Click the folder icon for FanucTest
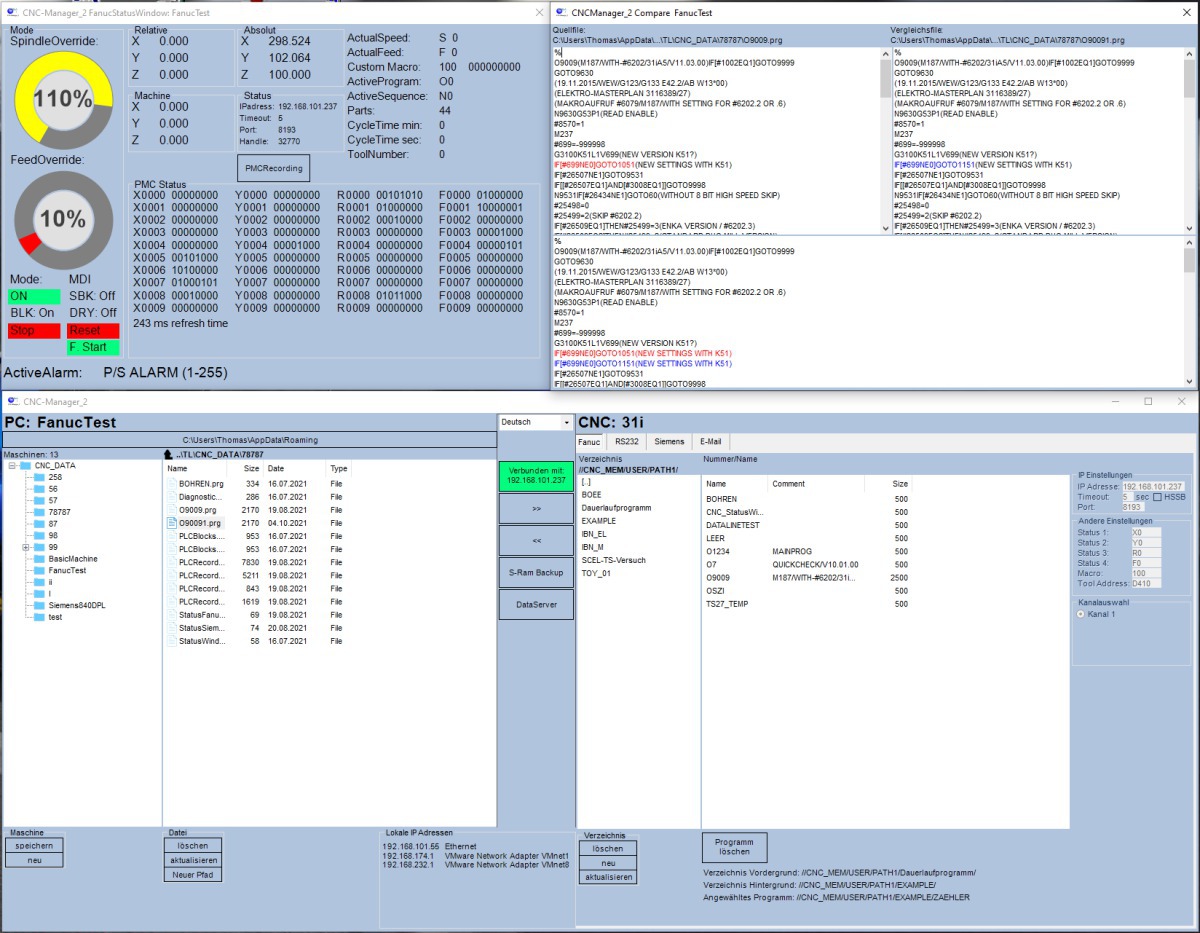Viewport: 1200px width, 933px height. click(39, 570)
